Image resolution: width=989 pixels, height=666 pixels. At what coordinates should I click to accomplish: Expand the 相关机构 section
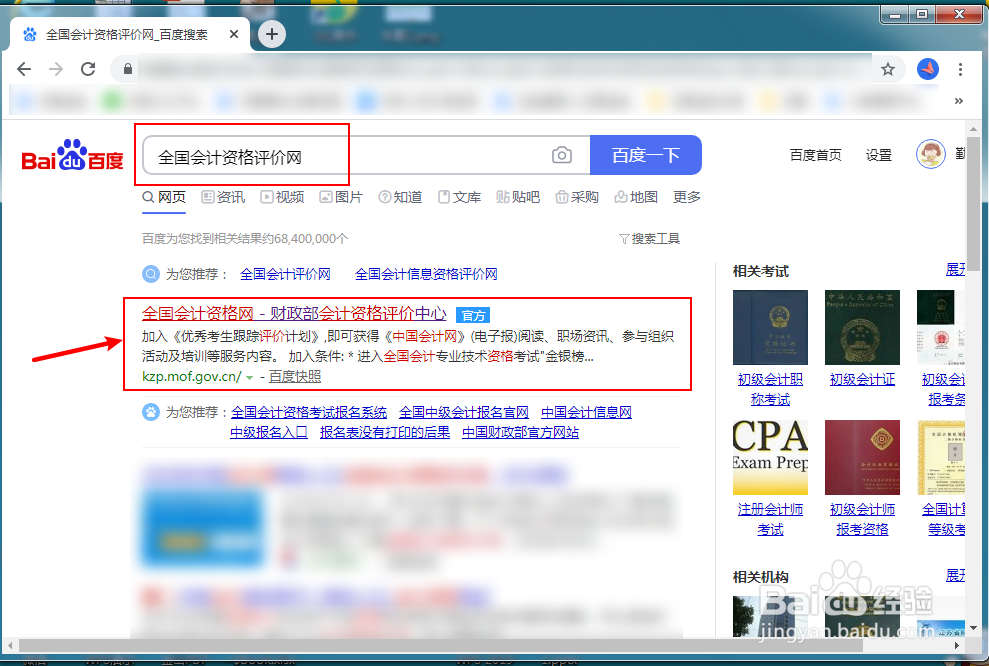[x=955, y=576]
